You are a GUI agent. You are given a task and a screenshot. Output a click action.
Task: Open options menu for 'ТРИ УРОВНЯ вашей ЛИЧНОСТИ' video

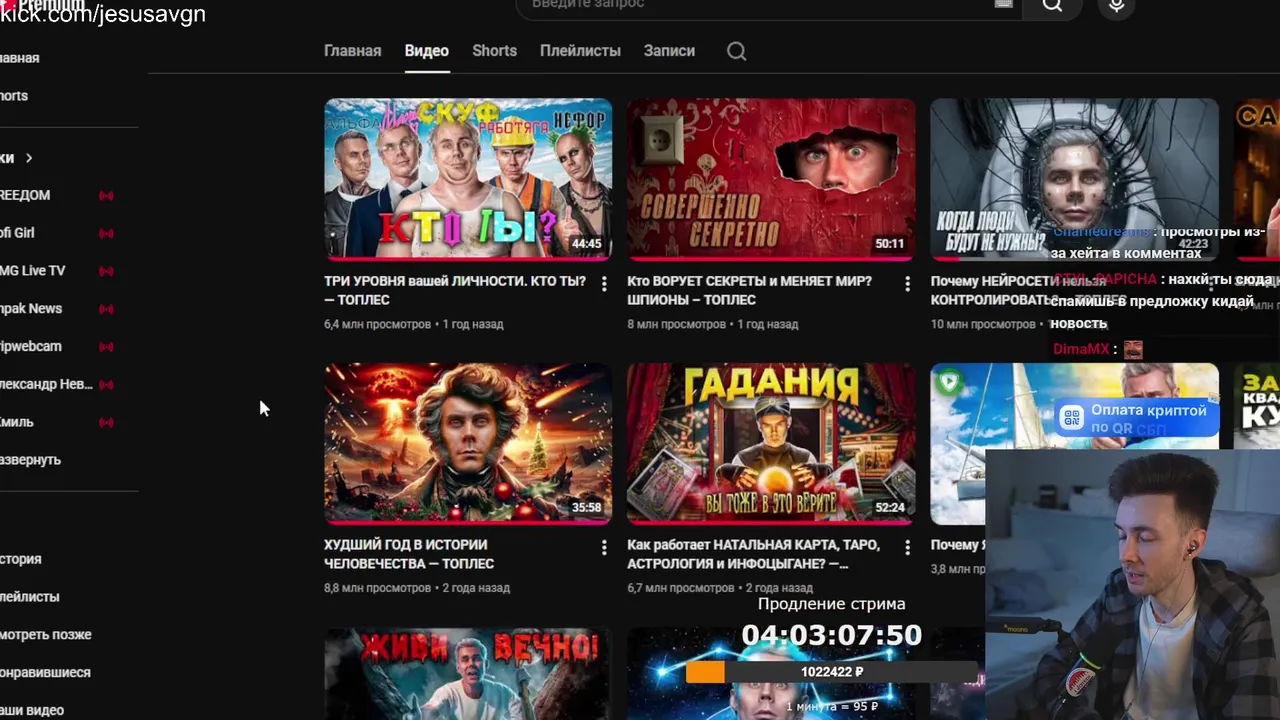click(604, 284)
